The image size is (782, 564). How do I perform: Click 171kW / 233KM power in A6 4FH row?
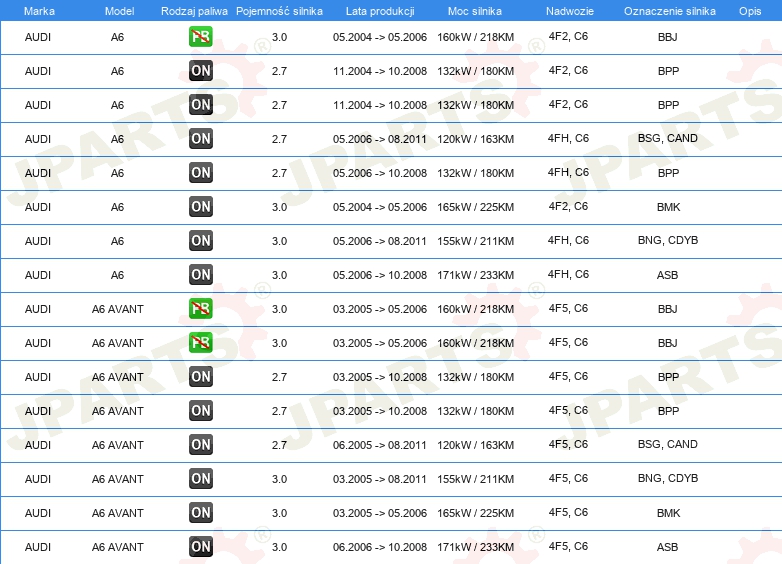[x=475, y=275]
